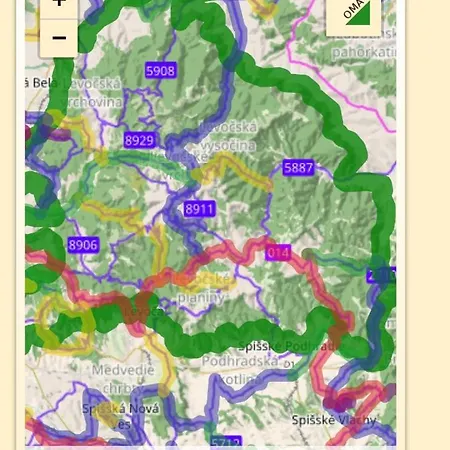
Task: Select cycling route badge 5887
Action: tap(299, 167)
